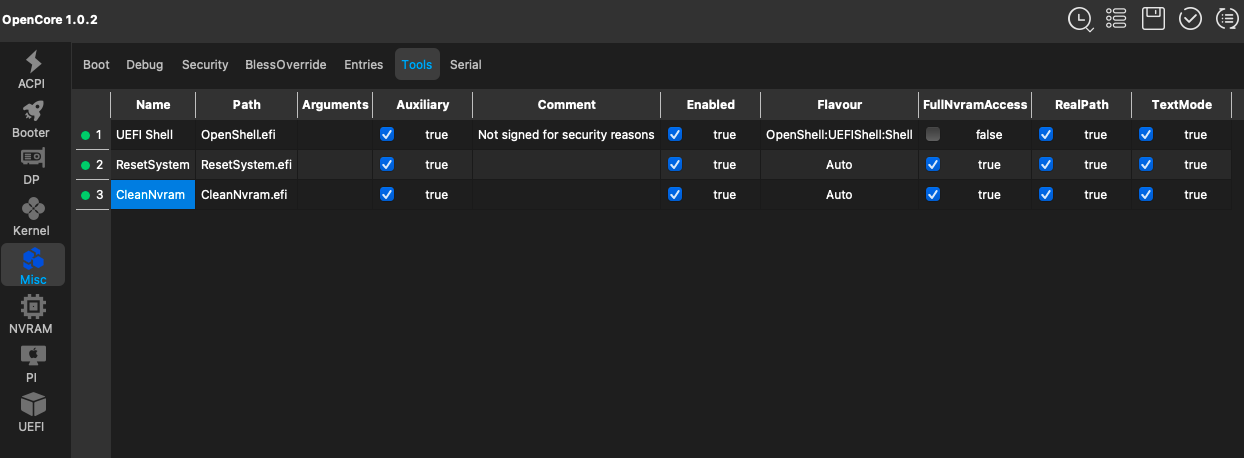Image resolution: width=1244 pixels, height=458 pixels.
Task: Switch to the Serial tab
Action: [x=466, y=65]
